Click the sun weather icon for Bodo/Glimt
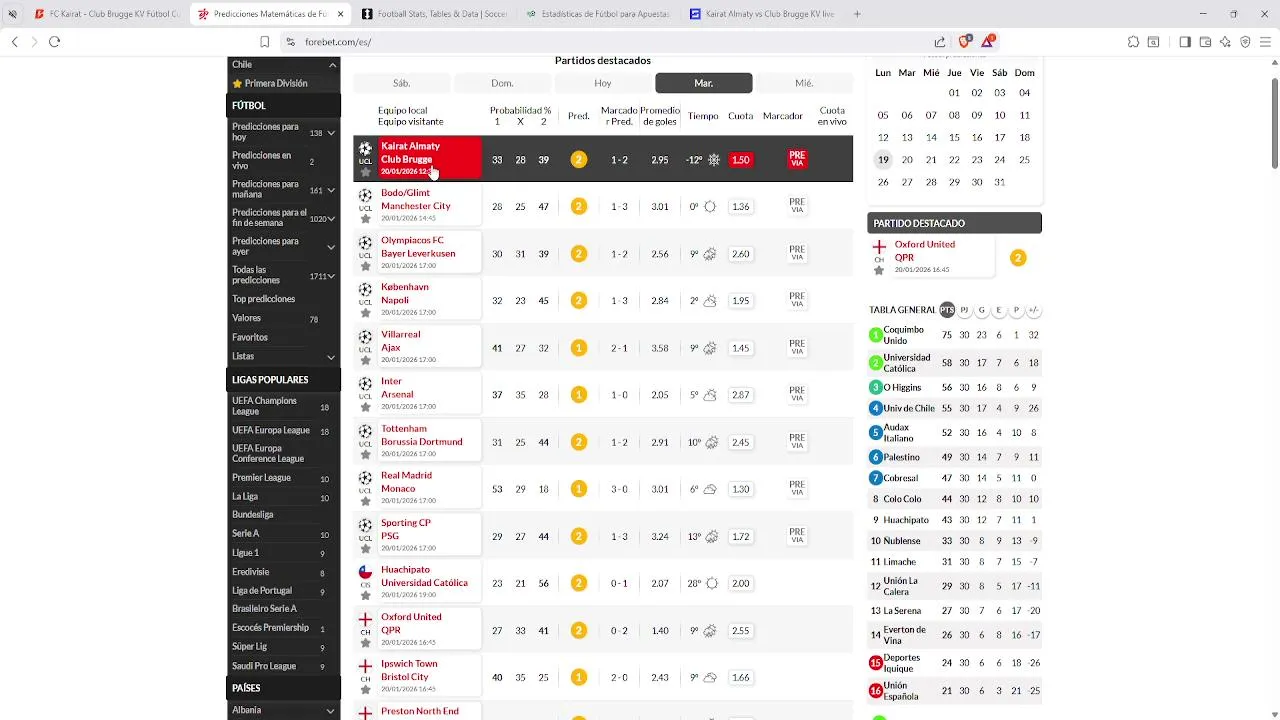The width and height of the screenshot is (1280, 720). [x=710, y=207]
